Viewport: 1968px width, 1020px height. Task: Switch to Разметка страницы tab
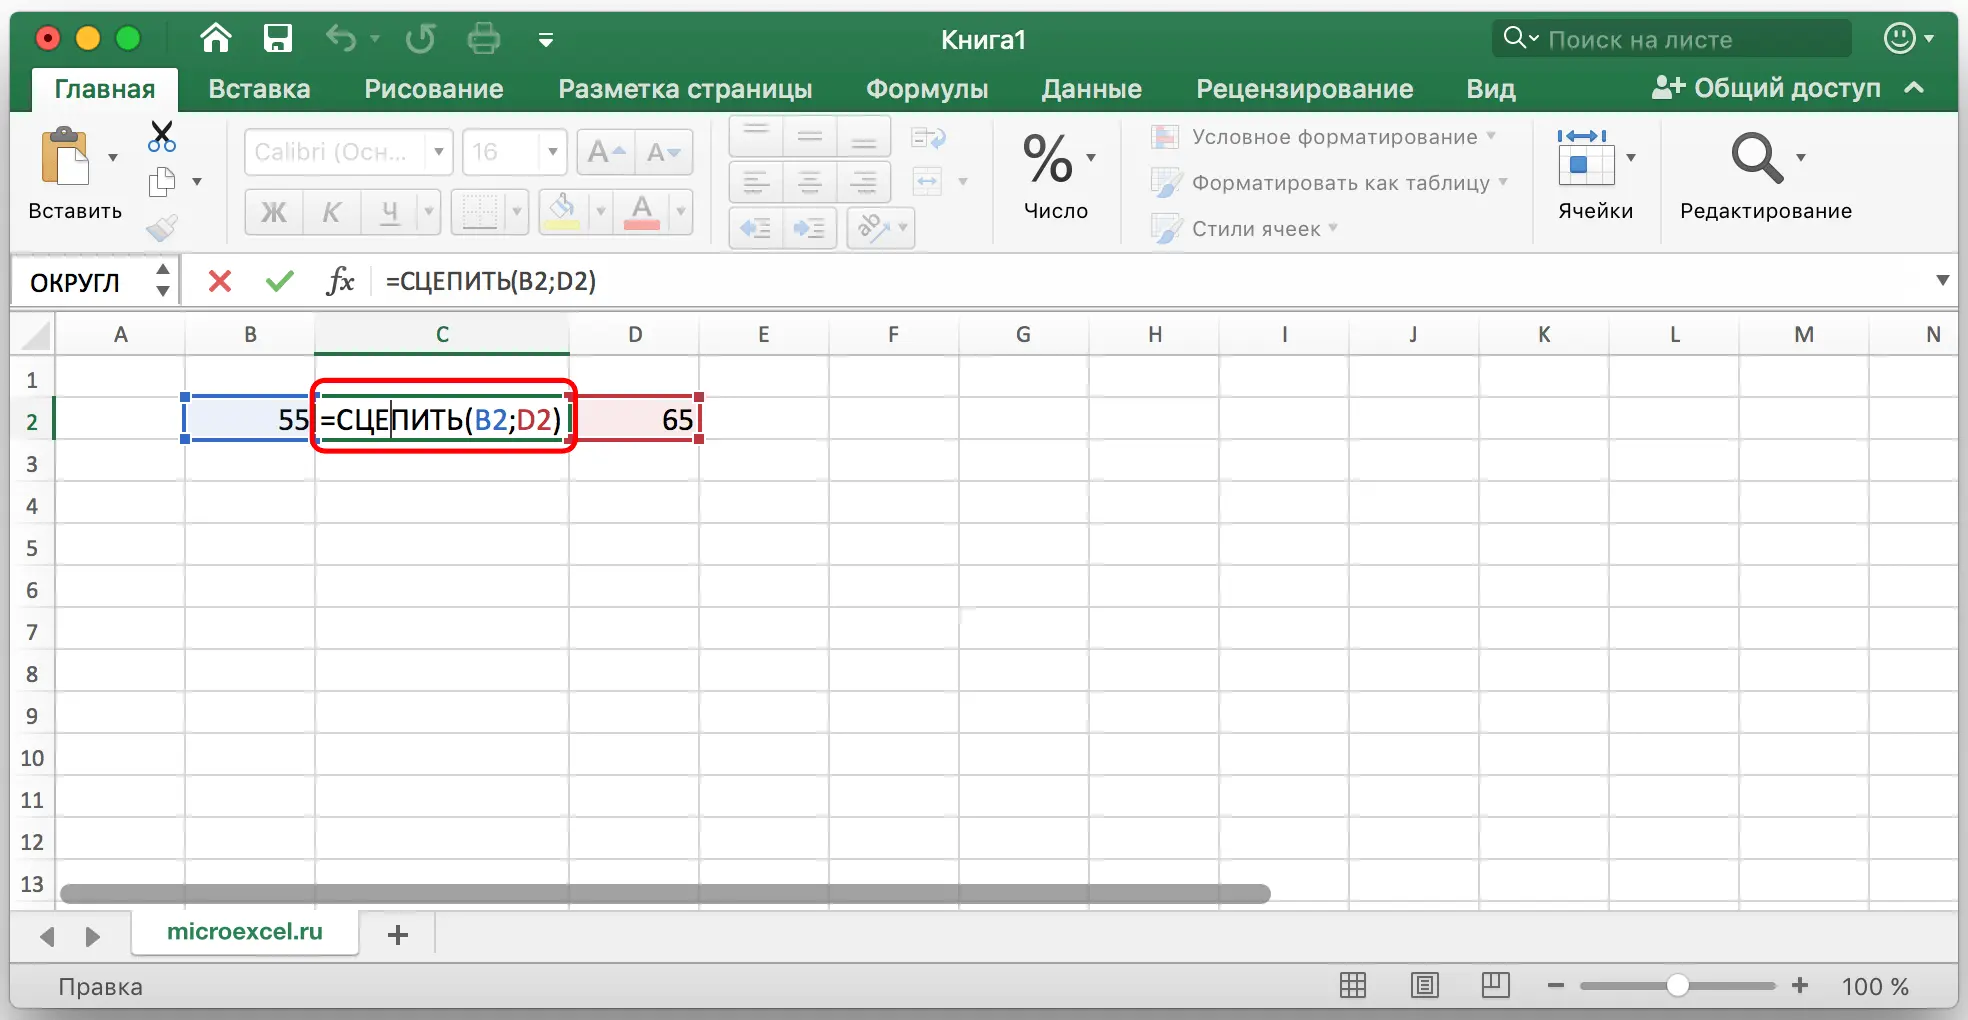tap(685, 89)
